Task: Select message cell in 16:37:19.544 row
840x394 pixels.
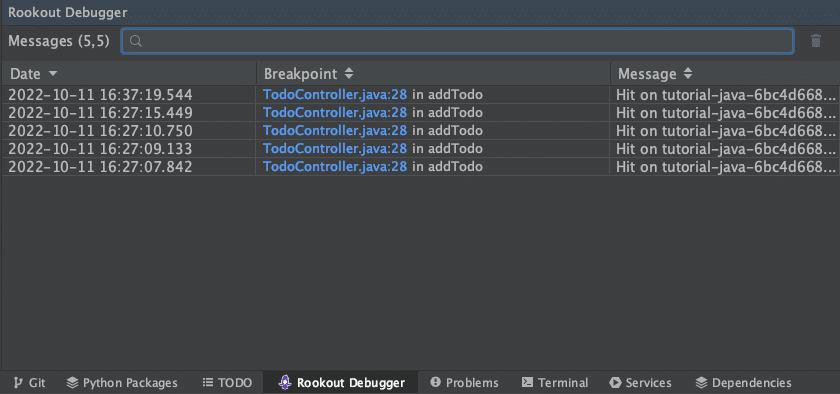Action: [725, 95]
